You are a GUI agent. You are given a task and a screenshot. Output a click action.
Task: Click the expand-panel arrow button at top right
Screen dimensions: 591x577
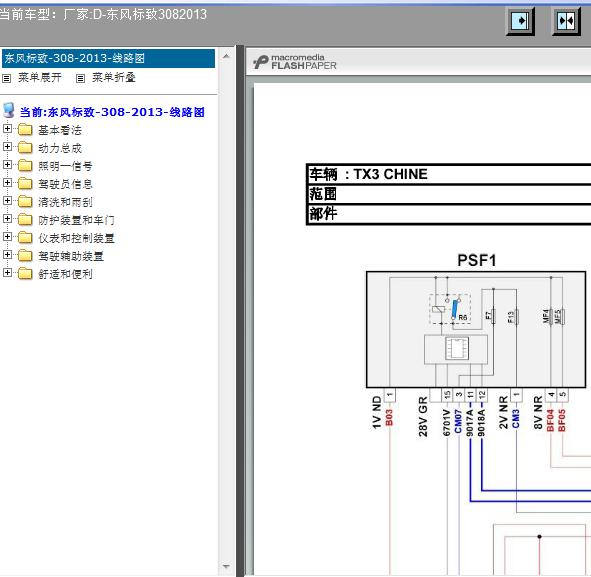coord(520,21)
